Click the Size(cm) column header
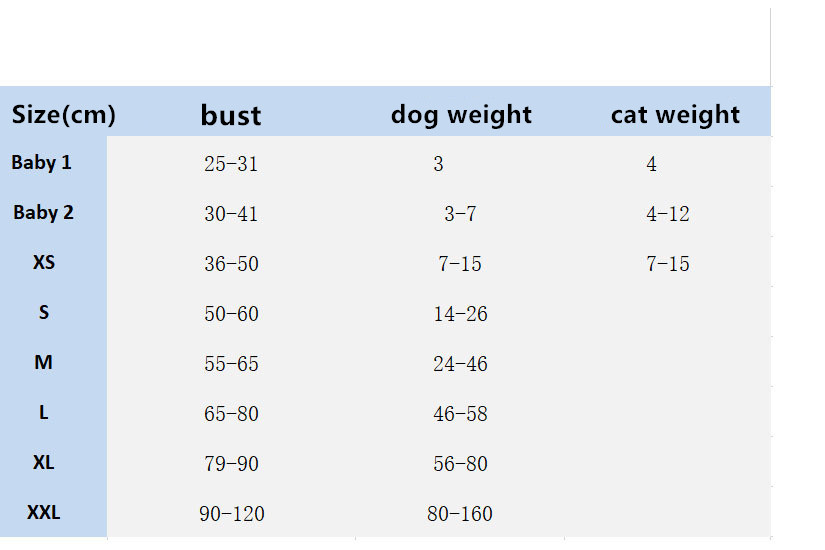Viewport: 825px width, 550px height. click(x=64, y=115)
